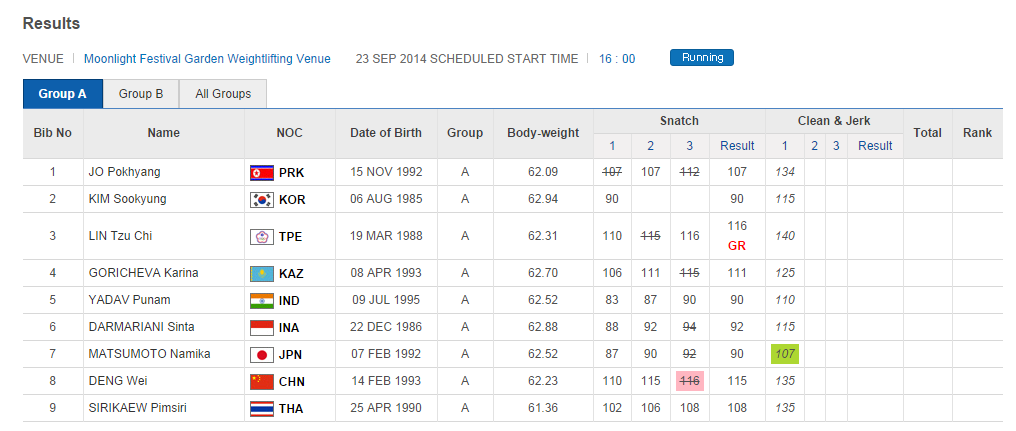
Task: Click the TPE flag icon
Action: pos(261,237)
